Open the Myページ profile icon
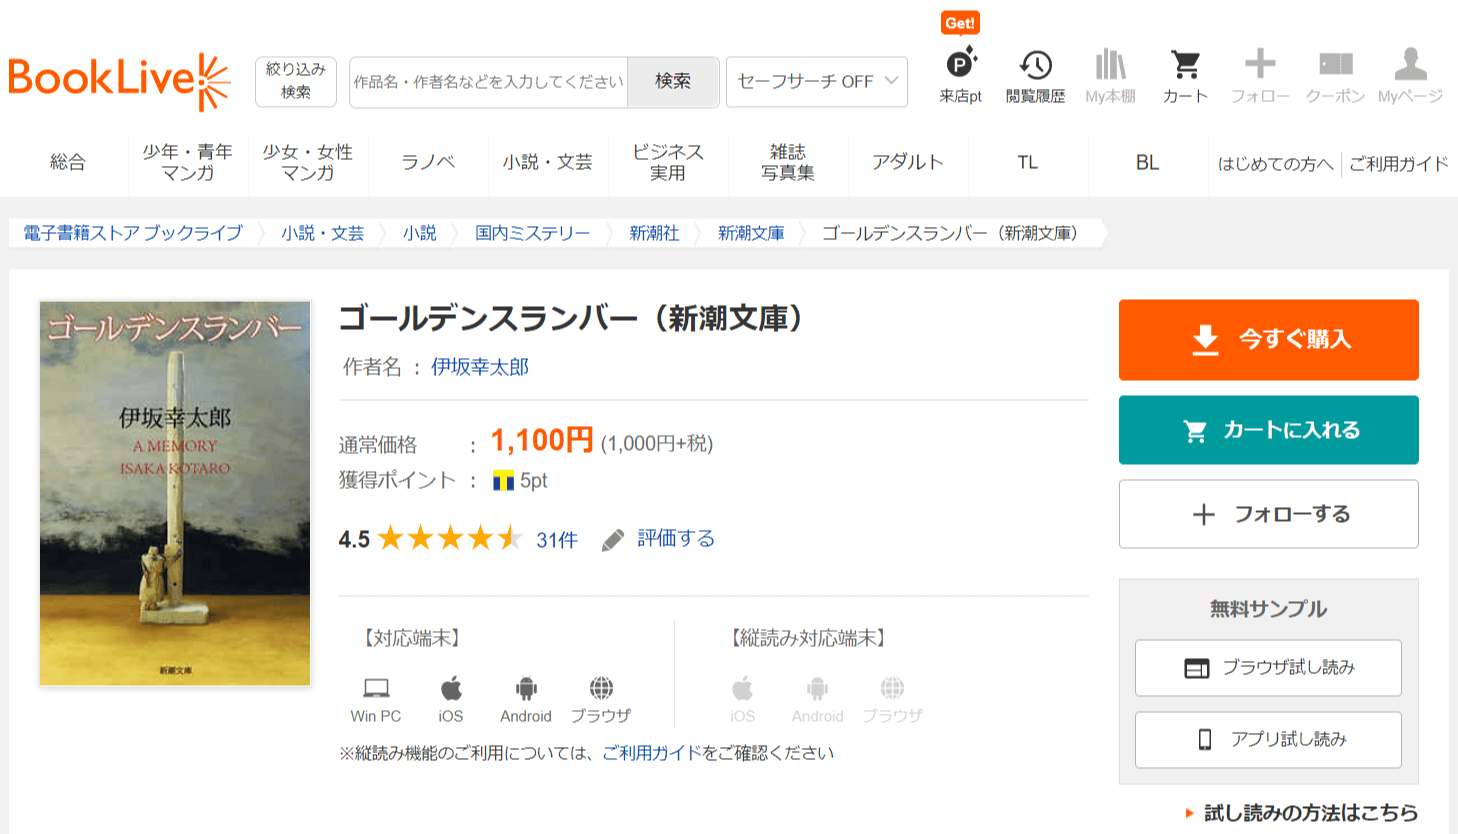 (x=1410, y=66)
